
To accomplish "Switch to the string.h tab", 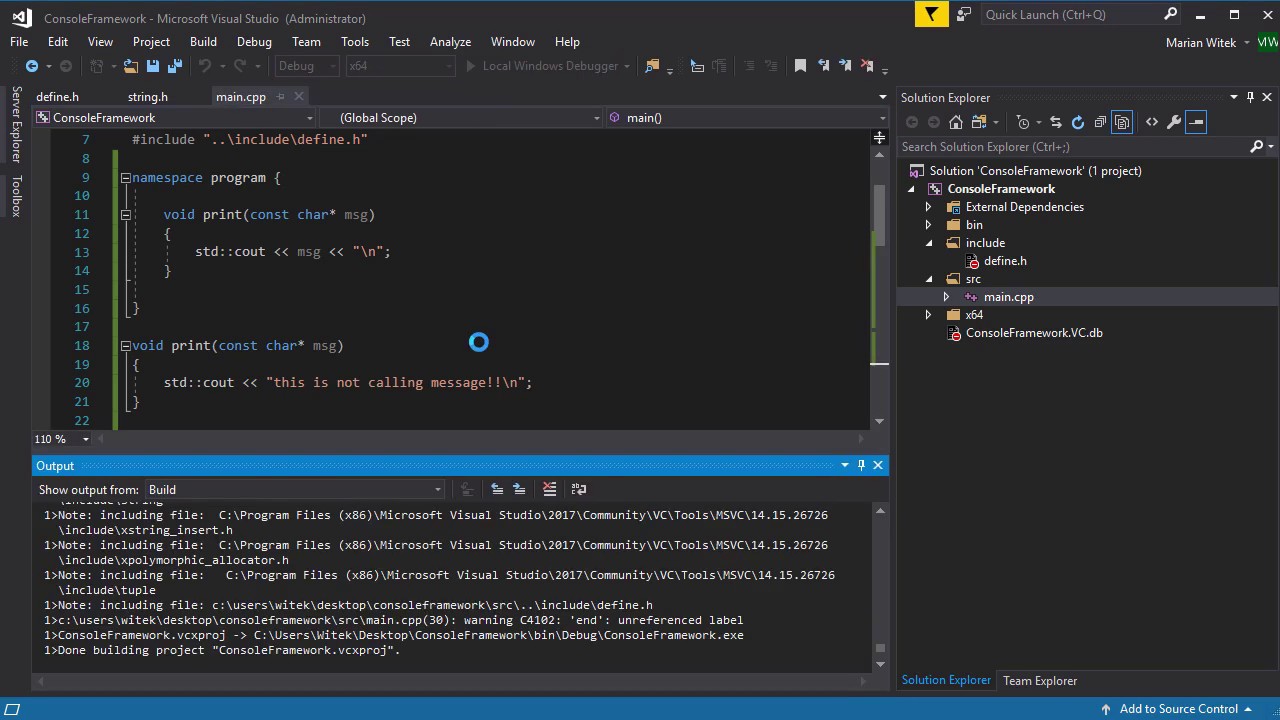I will click(148, 96).
